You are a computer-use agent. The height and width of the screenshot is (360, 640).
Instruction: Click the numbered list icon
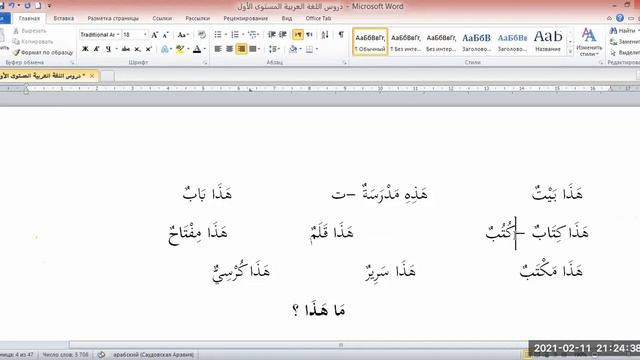click(235, 35)
